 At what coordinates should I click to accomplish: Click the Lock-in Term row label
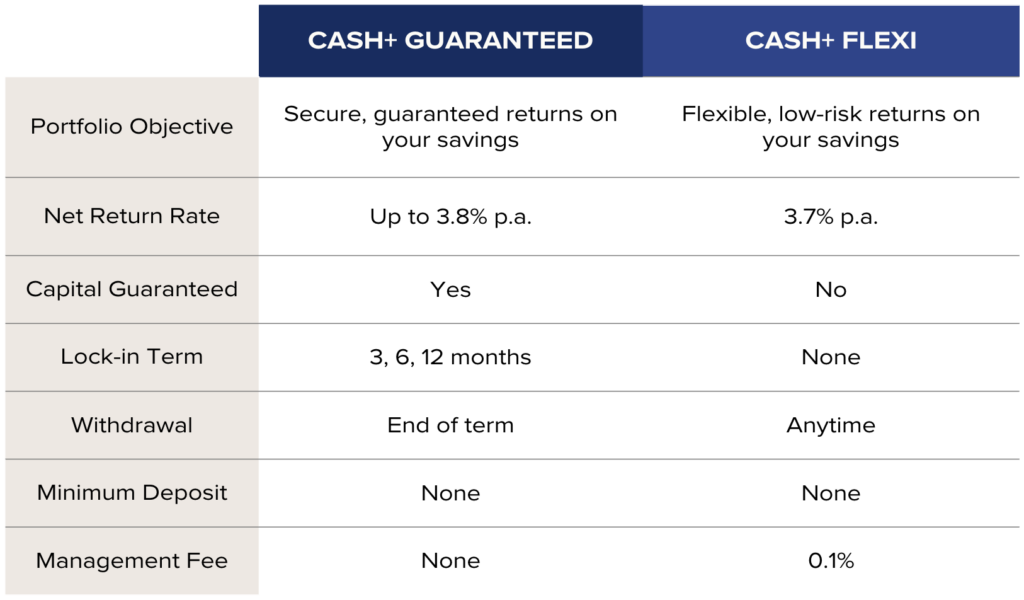(132, 356)
